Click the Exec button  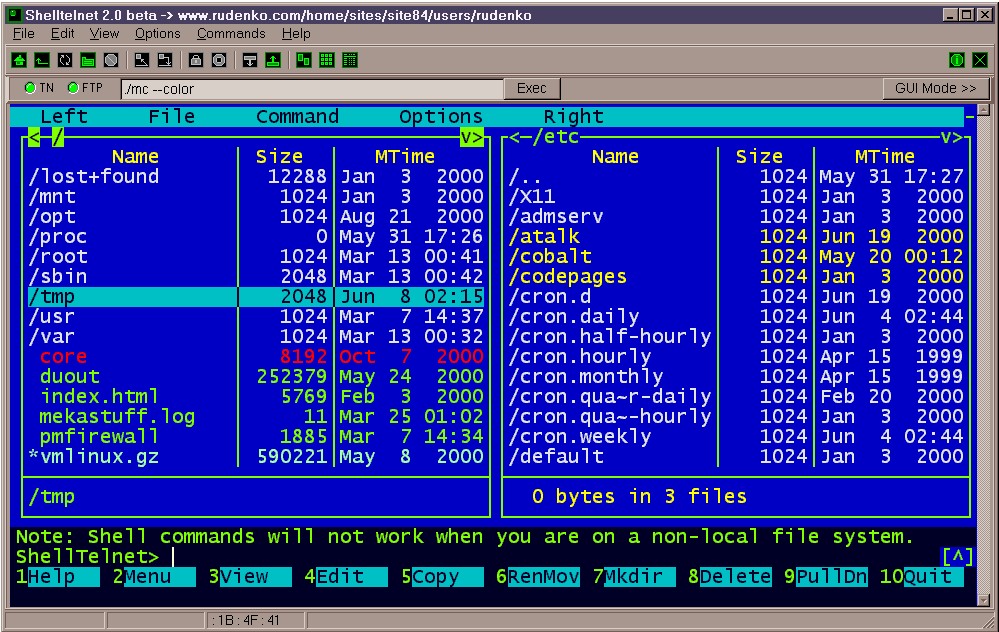(x=532, y=89)
